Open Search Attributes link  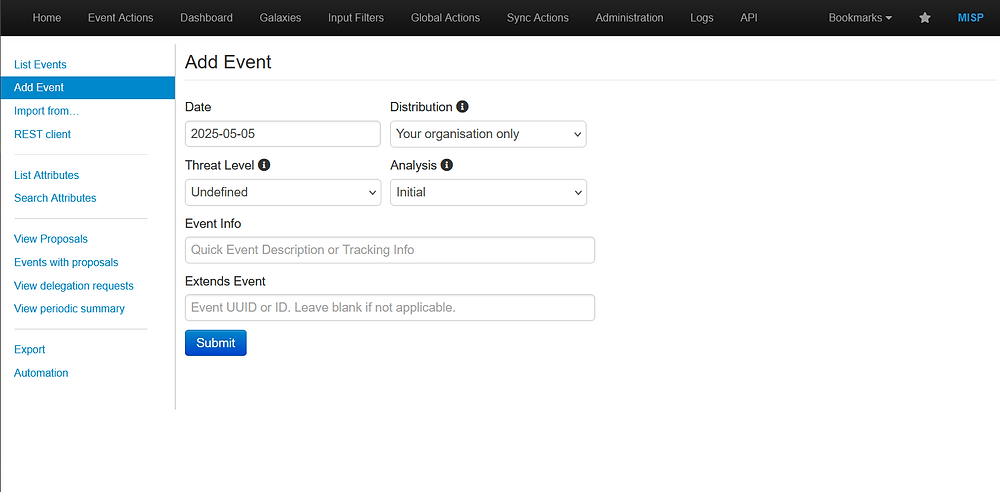click(55, 198)
